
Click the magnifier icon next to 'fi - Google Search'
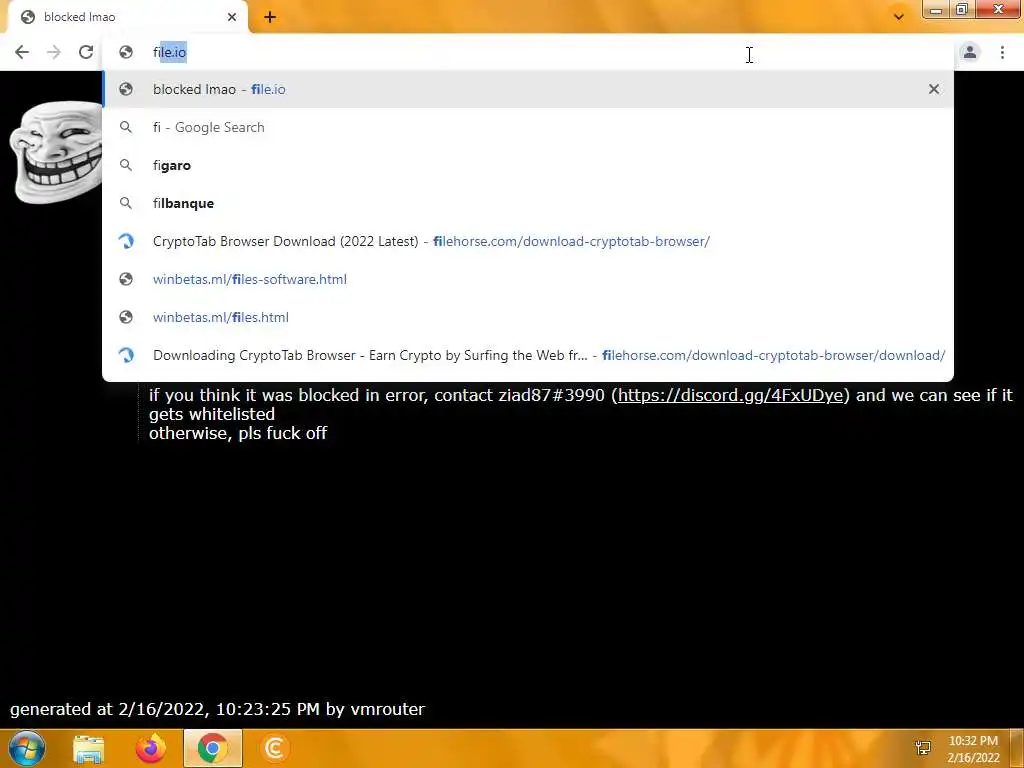(x=126, y=127)
